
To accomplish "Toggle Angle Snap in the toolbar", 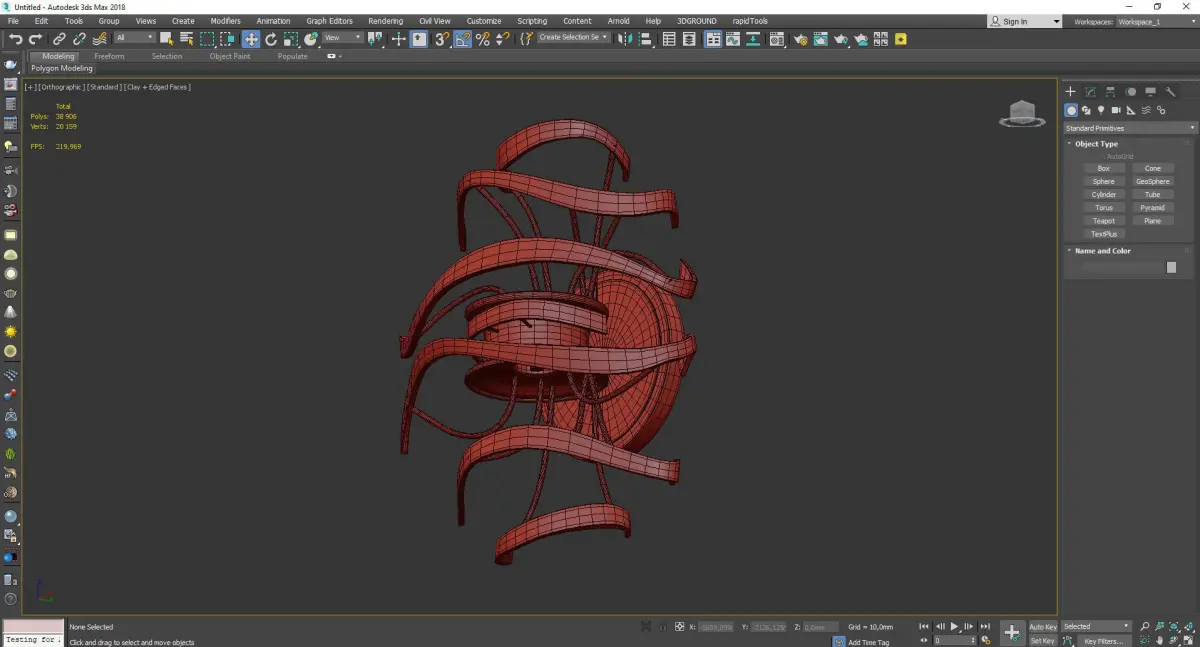I will 463,39.
